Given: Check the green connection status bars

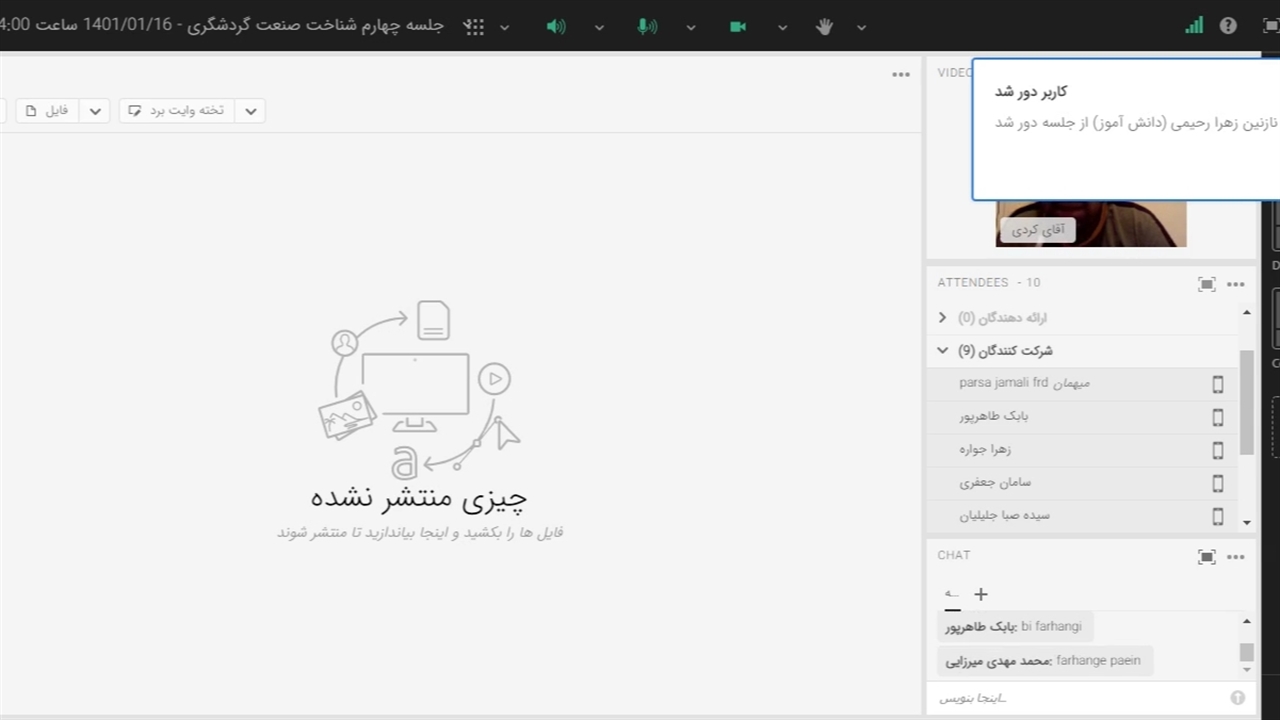Looking at the screenshot, I should pyautogui.click(x=1194, y=26).
